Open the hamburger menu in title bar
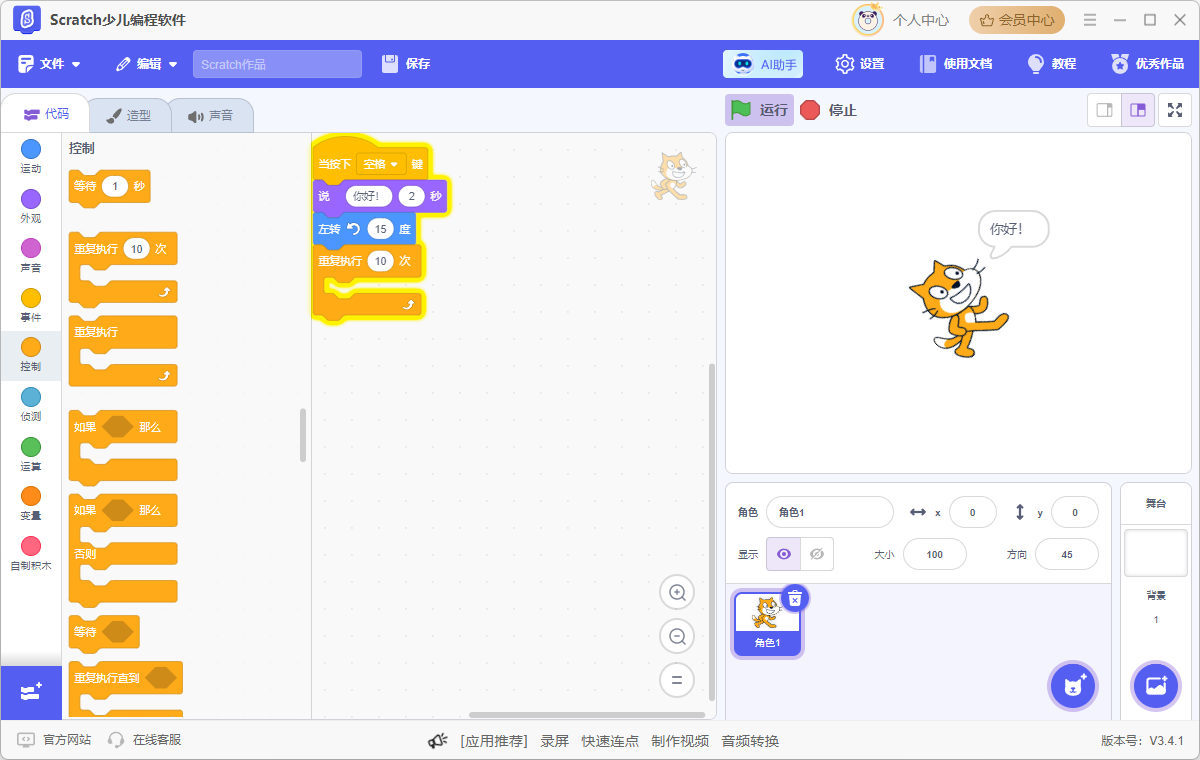 click(1090, 20)
